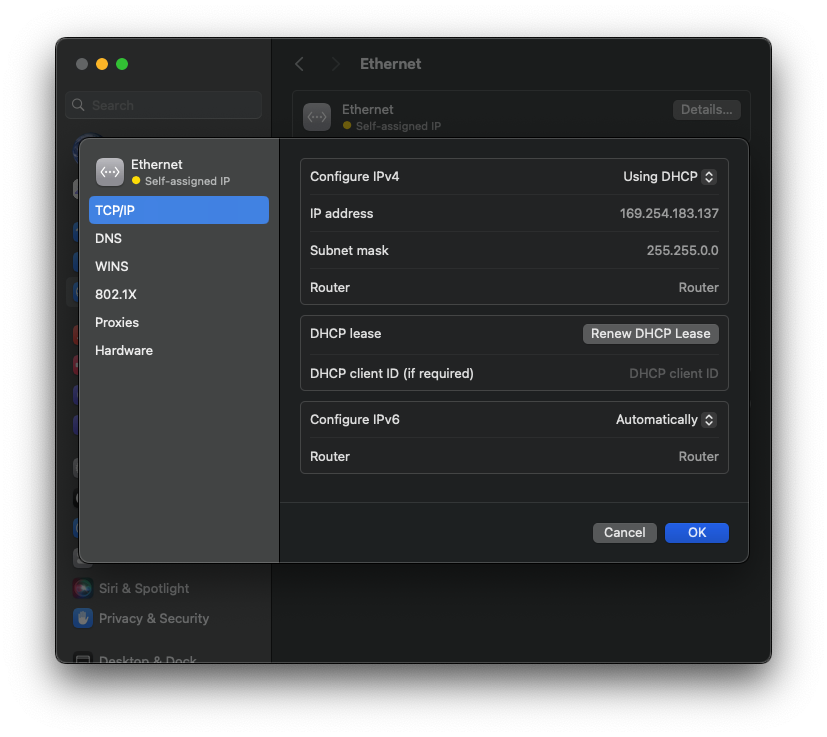Screen dimensions: 827x737
Task: Click the subnet mask 255.255.0.0
Action: click(682, 251)
